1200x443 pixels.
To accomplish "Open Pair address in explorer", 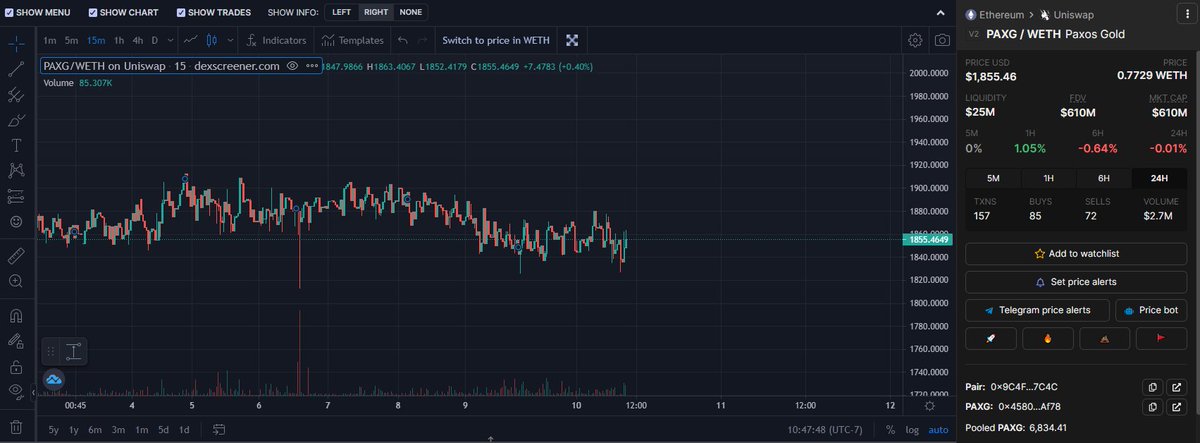I will click(x=1176, y=387).
